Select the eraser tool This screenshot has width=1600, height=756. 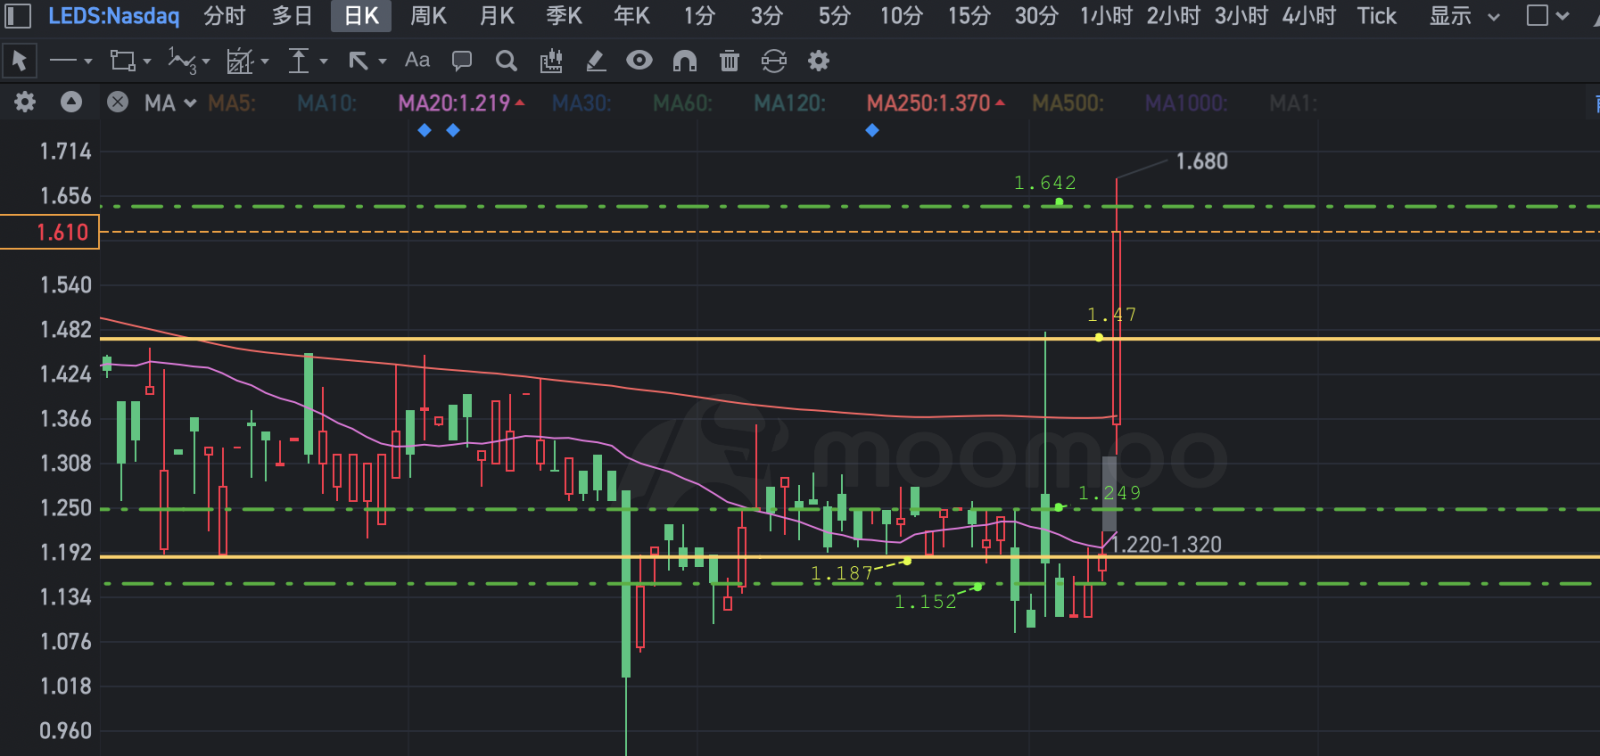point(595,61)
